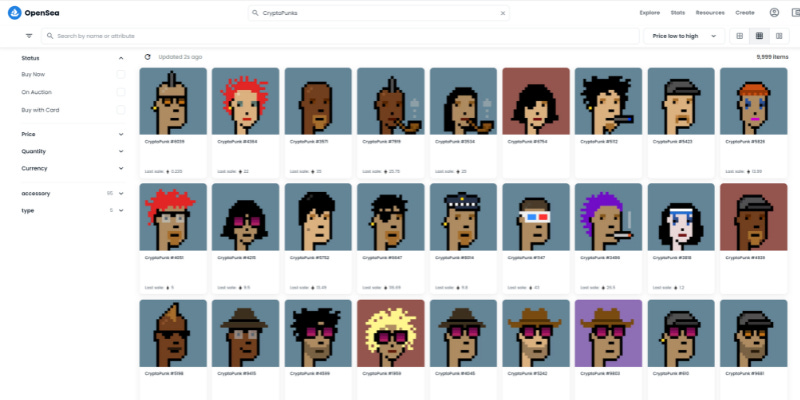Image resolution: width=800 pixels, height=400 pixels.
Task: Open the orange knitted cap female punk
Action: tap(754, 101)
